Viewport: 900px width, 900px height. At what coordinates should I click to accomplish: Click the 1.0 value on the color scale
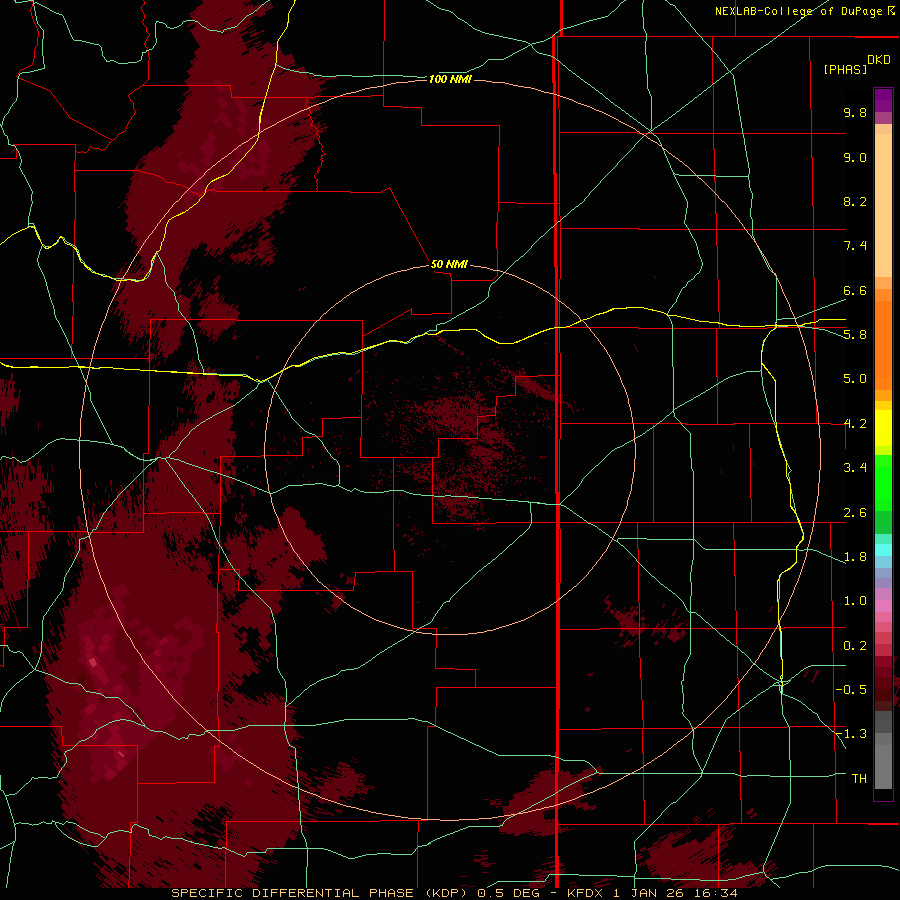click(x=855, y=601)
